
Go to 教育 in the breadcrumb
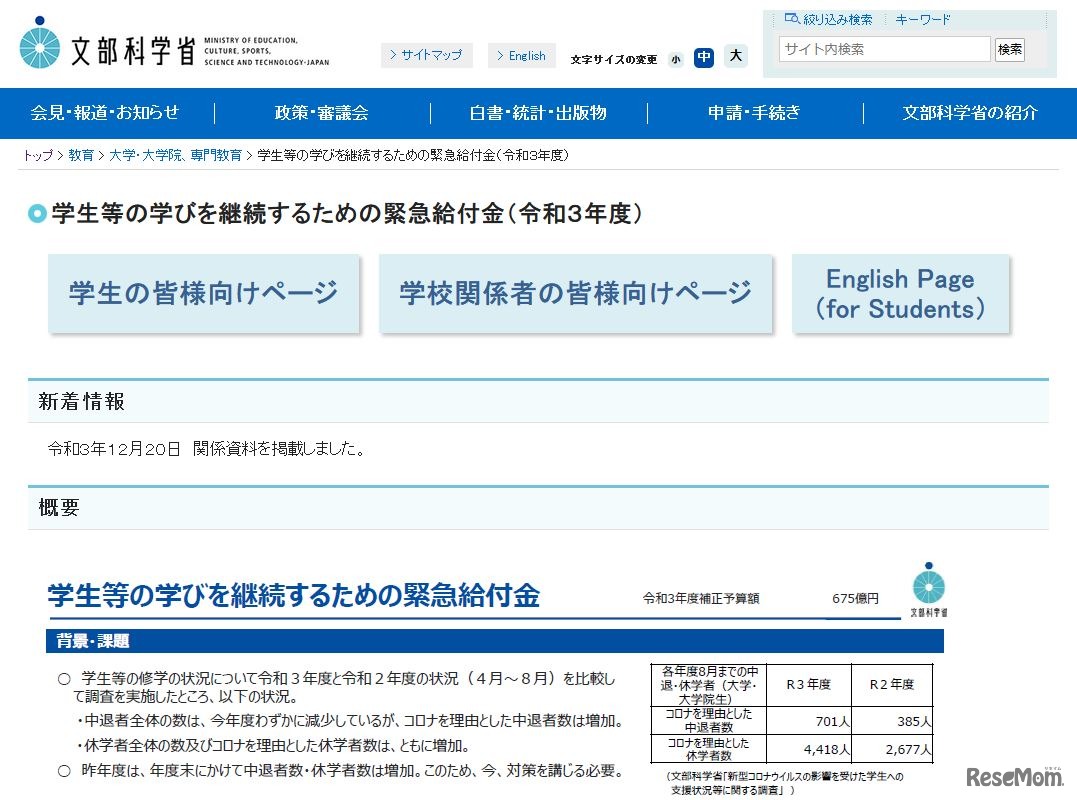point(81,155)
